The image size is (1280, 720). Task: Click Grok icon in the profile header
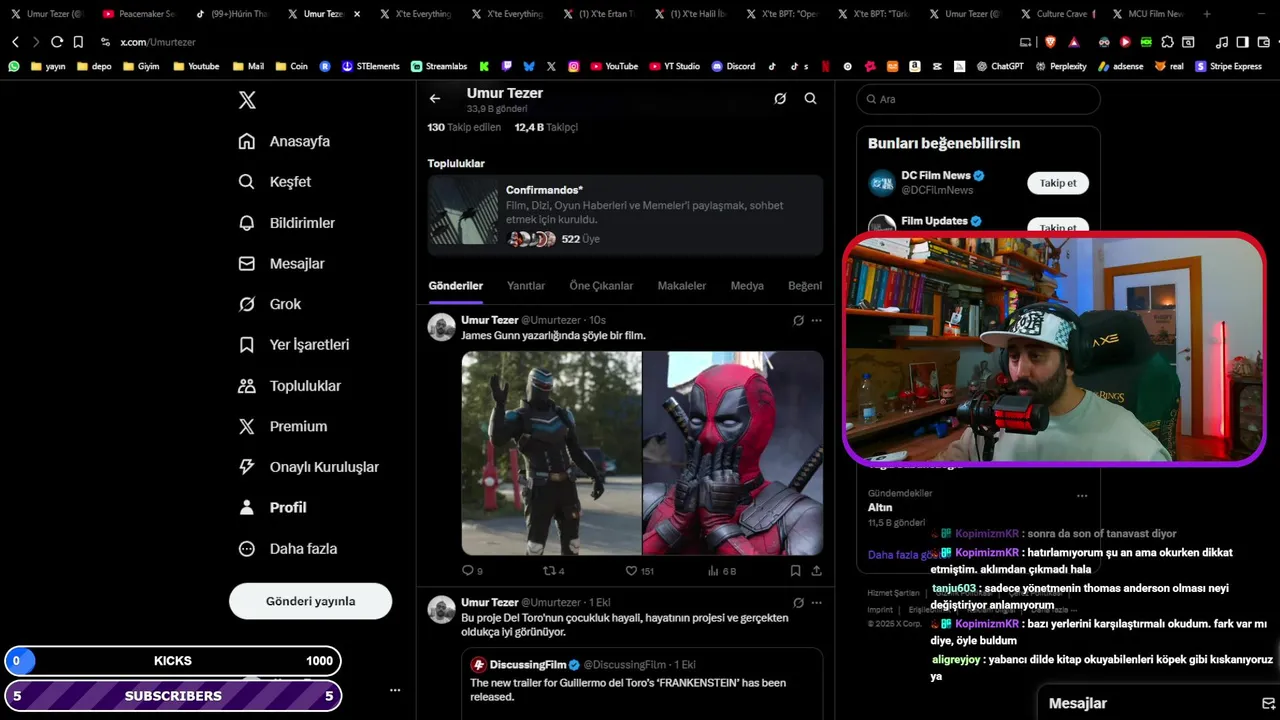(780, 99)
